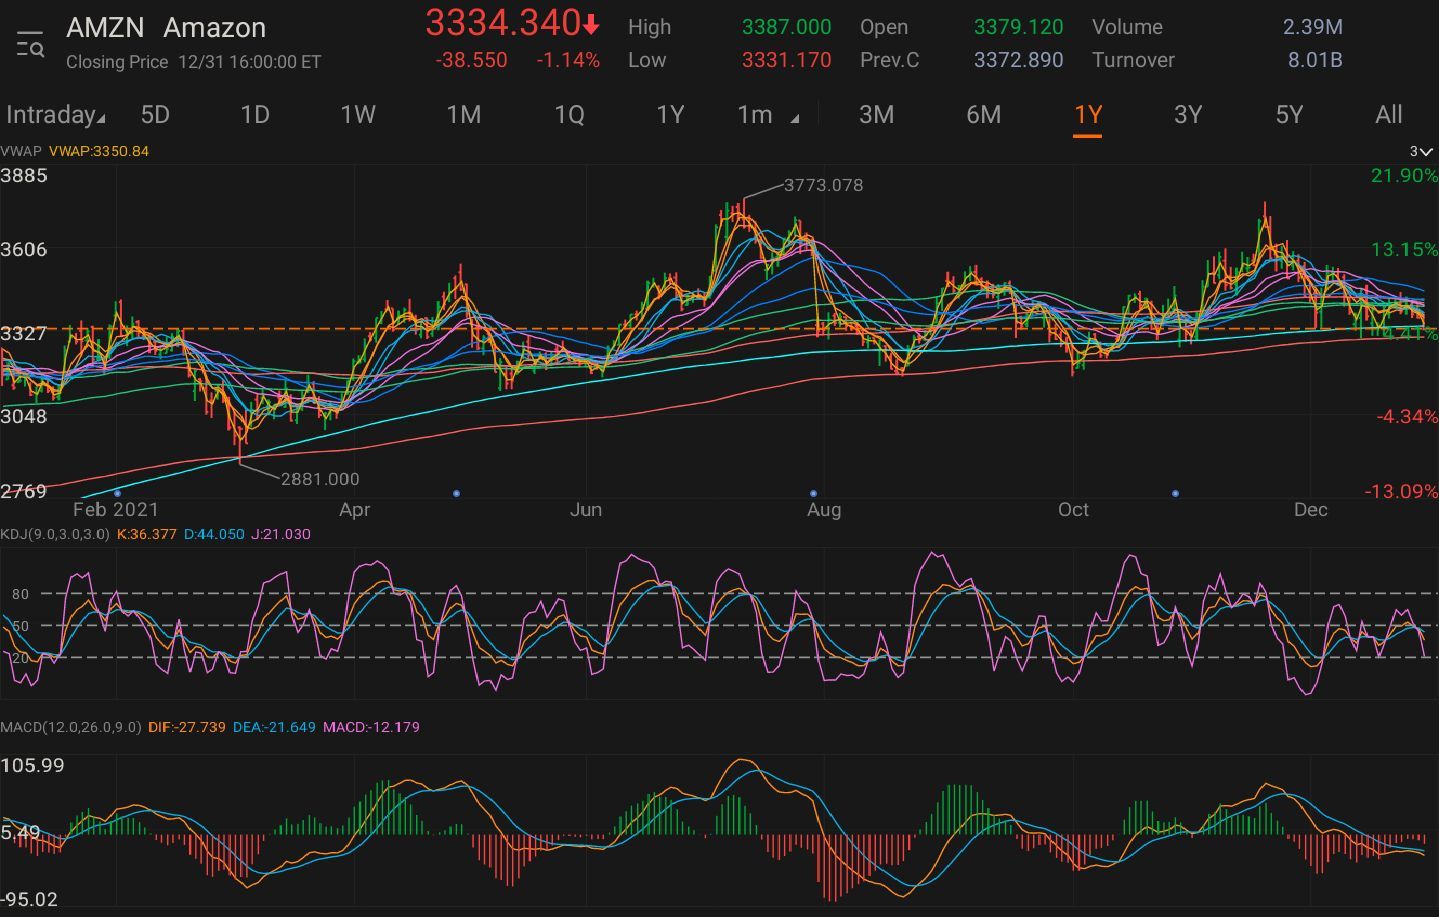
Task: Switch to the 5D chart tab
Action: point(155,114)
